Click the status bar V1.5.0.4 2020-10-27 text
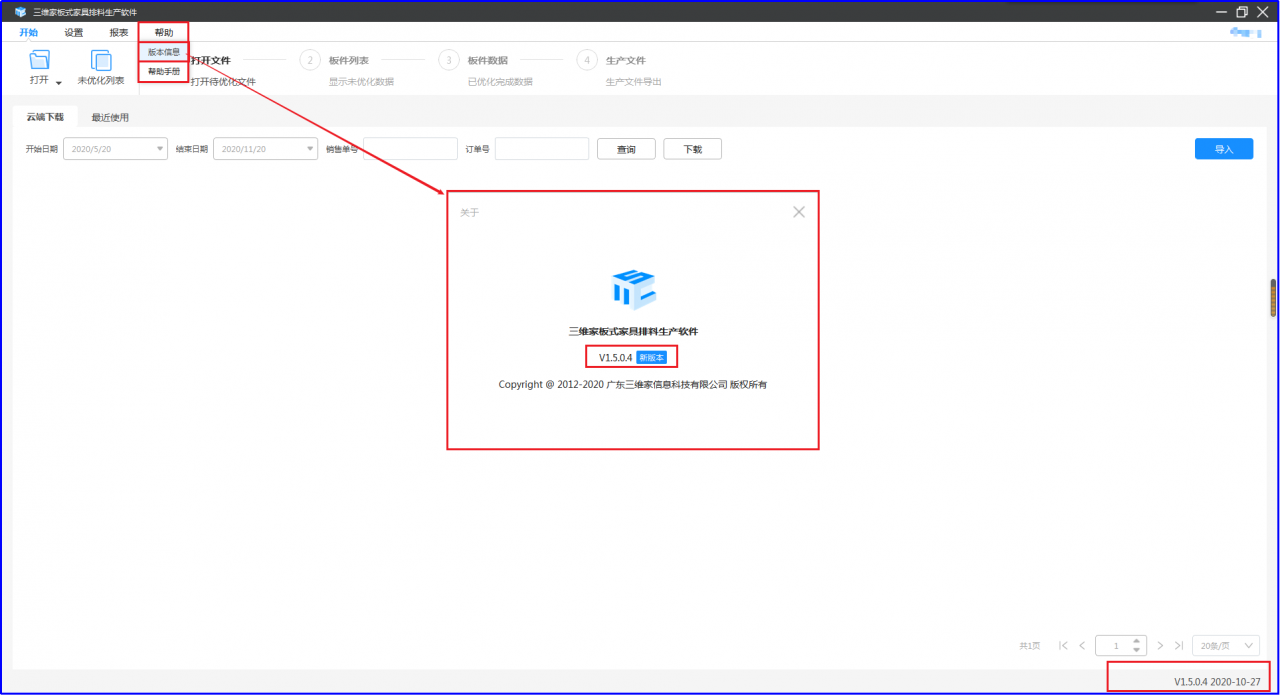This screenshot has width=1280, height=696. pyautogui.click(x=1217, y=682)
